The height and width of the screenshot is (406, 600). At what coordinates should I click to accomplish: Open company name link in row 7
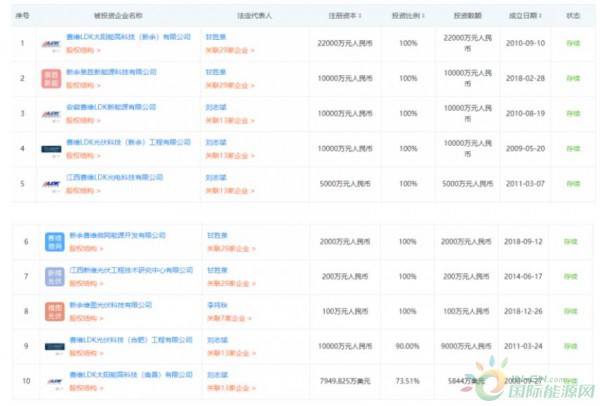coord(131,270)
